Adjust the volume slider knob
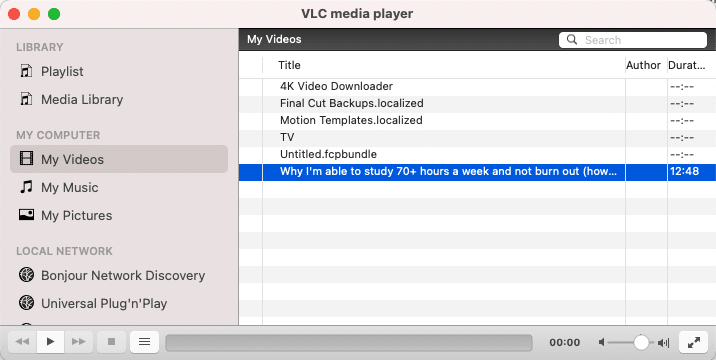Viewport: 716px width, 360px height. [641, 342]
